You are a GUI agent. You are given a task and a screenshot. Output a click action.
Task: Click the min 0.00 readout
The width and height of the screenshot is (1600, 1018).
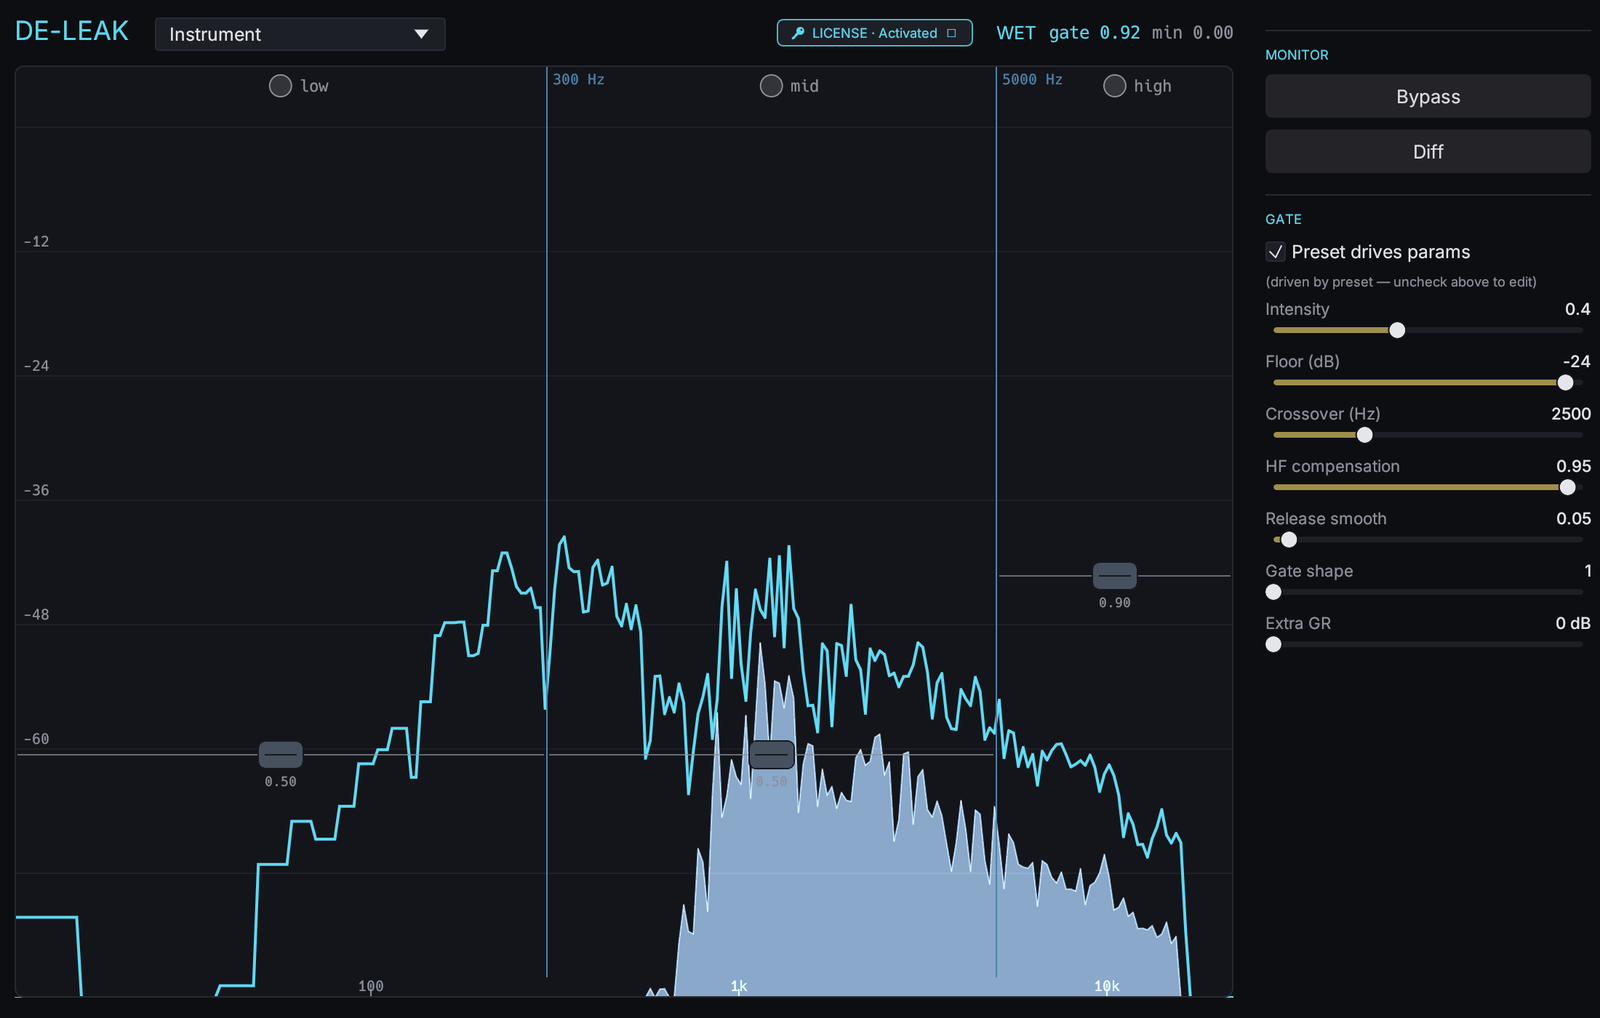1192,33
